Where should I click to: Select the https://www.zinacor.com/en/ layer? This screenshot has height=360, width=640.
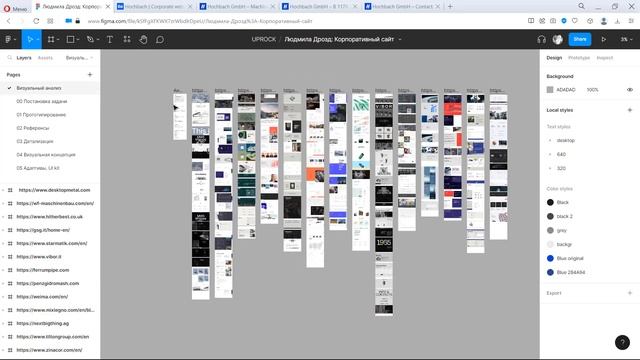click(49, 350)
